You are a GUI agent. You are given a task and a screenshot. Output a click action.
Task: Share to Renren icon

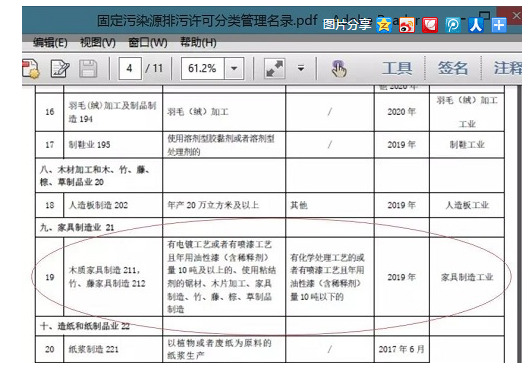pyautogui.click(x=476, y=25)
